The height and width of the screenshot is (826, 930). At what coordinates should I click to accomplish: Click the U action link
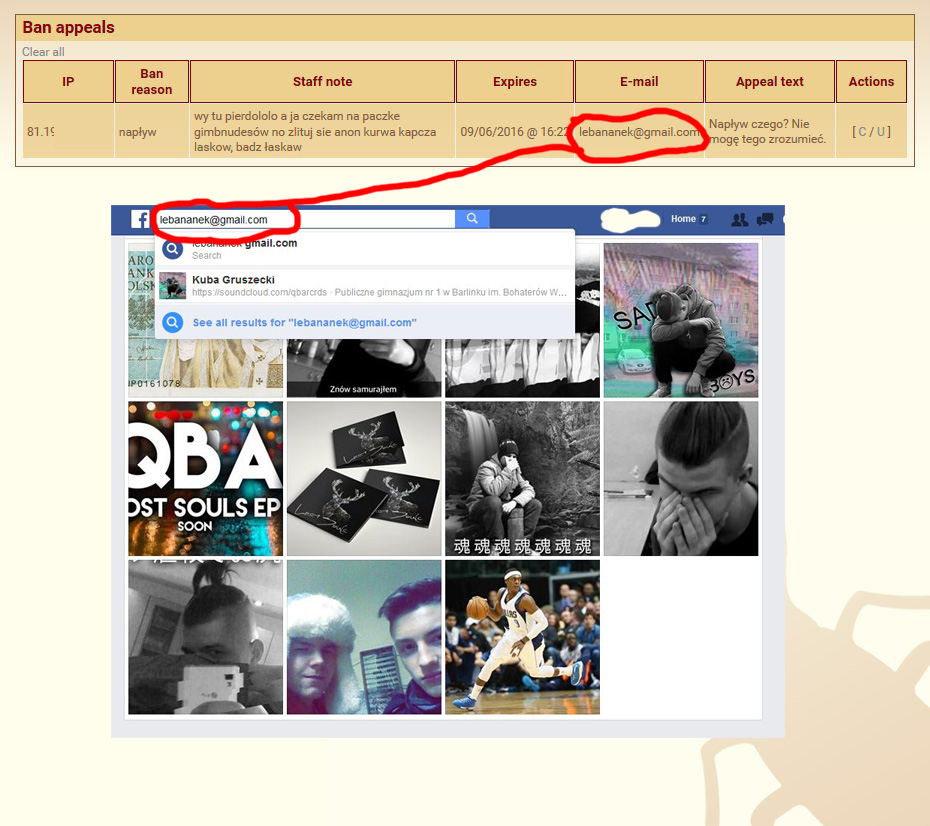tap(881, 132)
